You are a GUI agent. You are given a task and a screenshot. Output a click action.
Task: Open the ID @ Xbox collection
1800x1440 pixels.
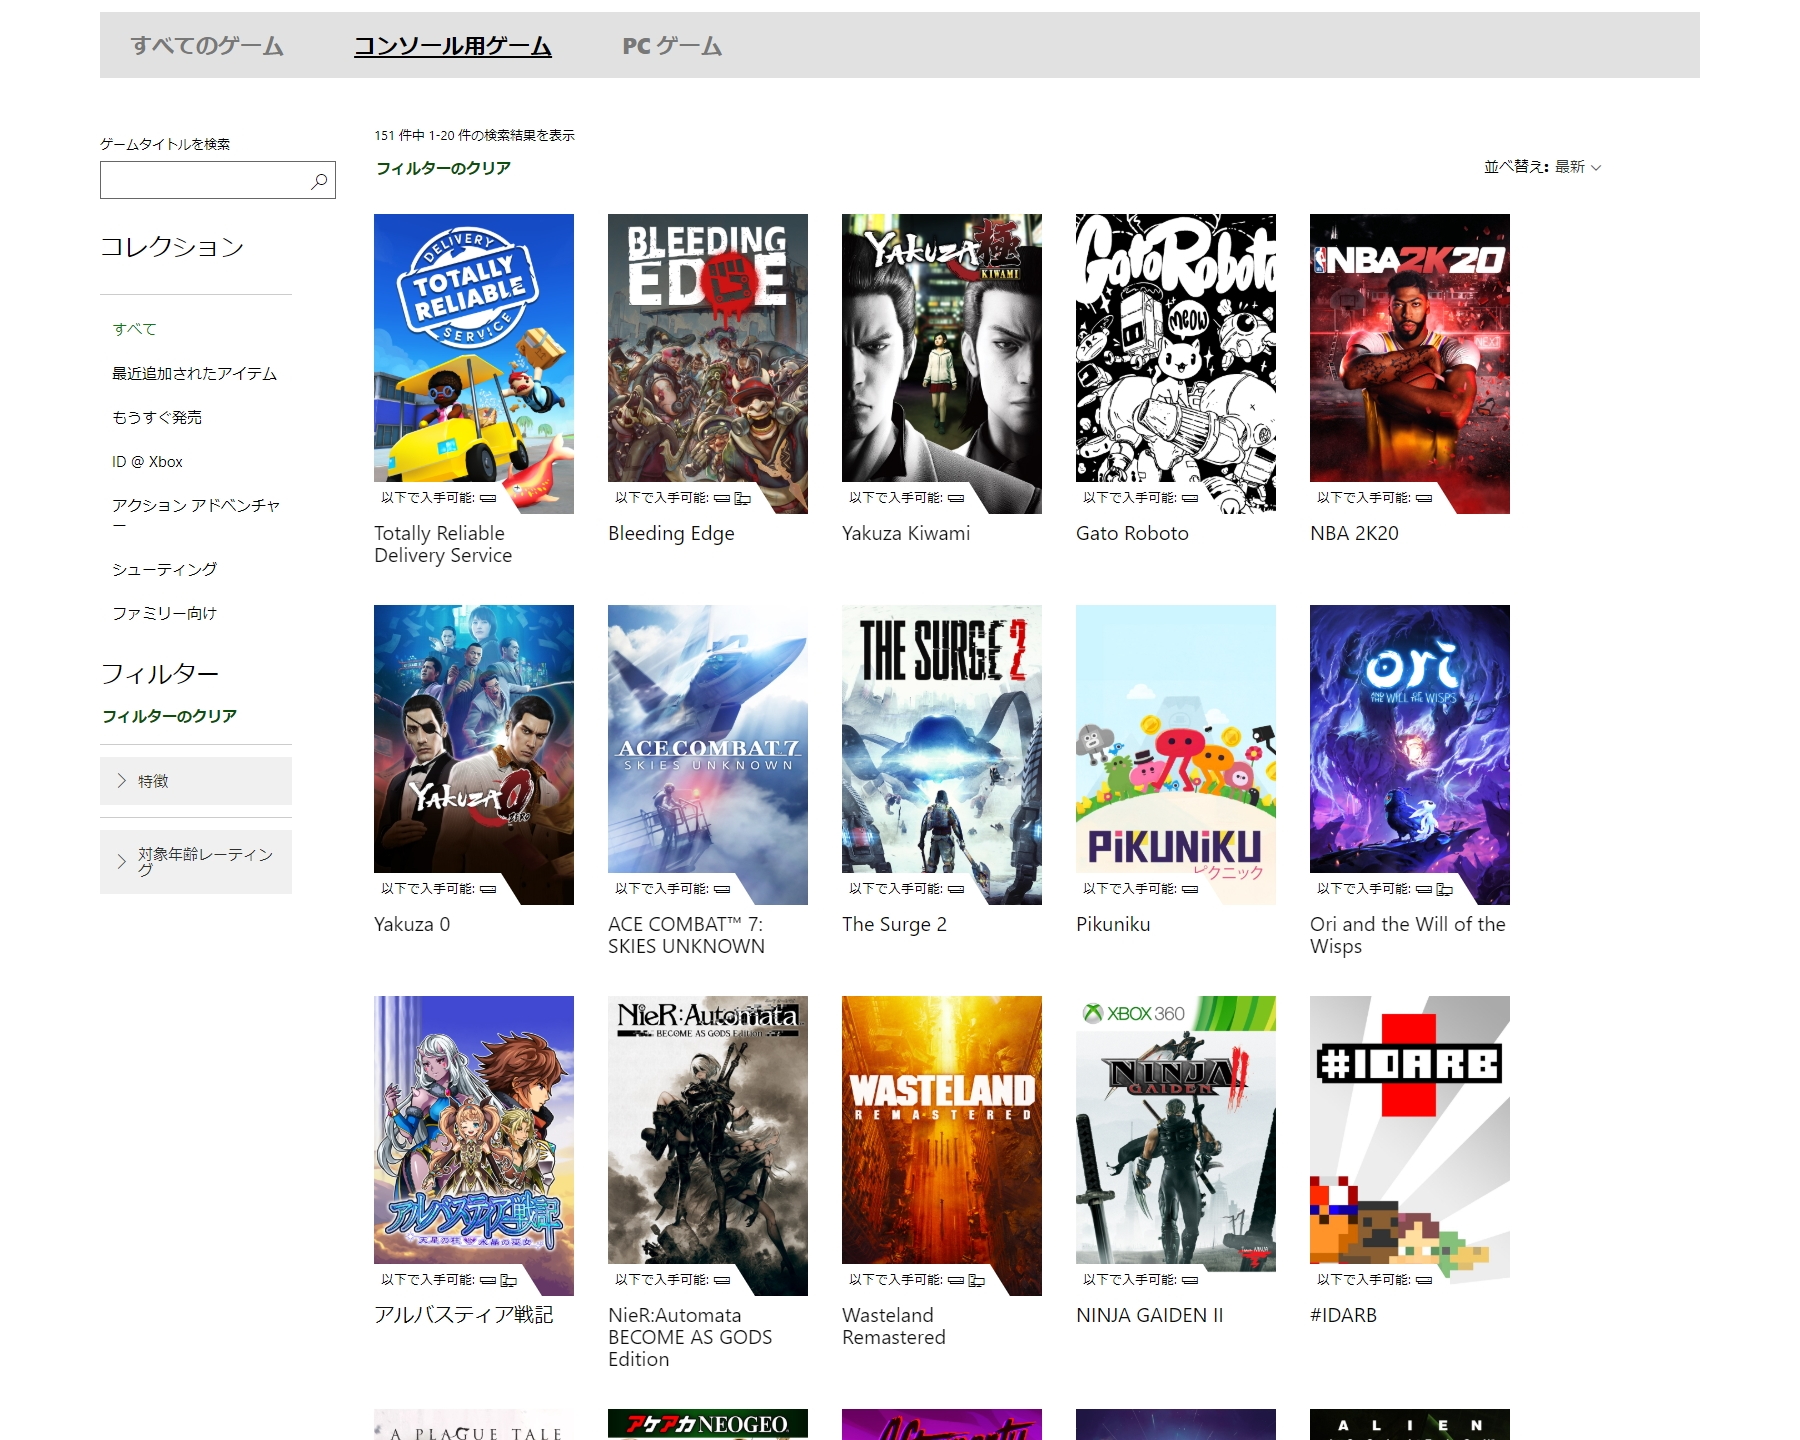click(x=147, y=462)
